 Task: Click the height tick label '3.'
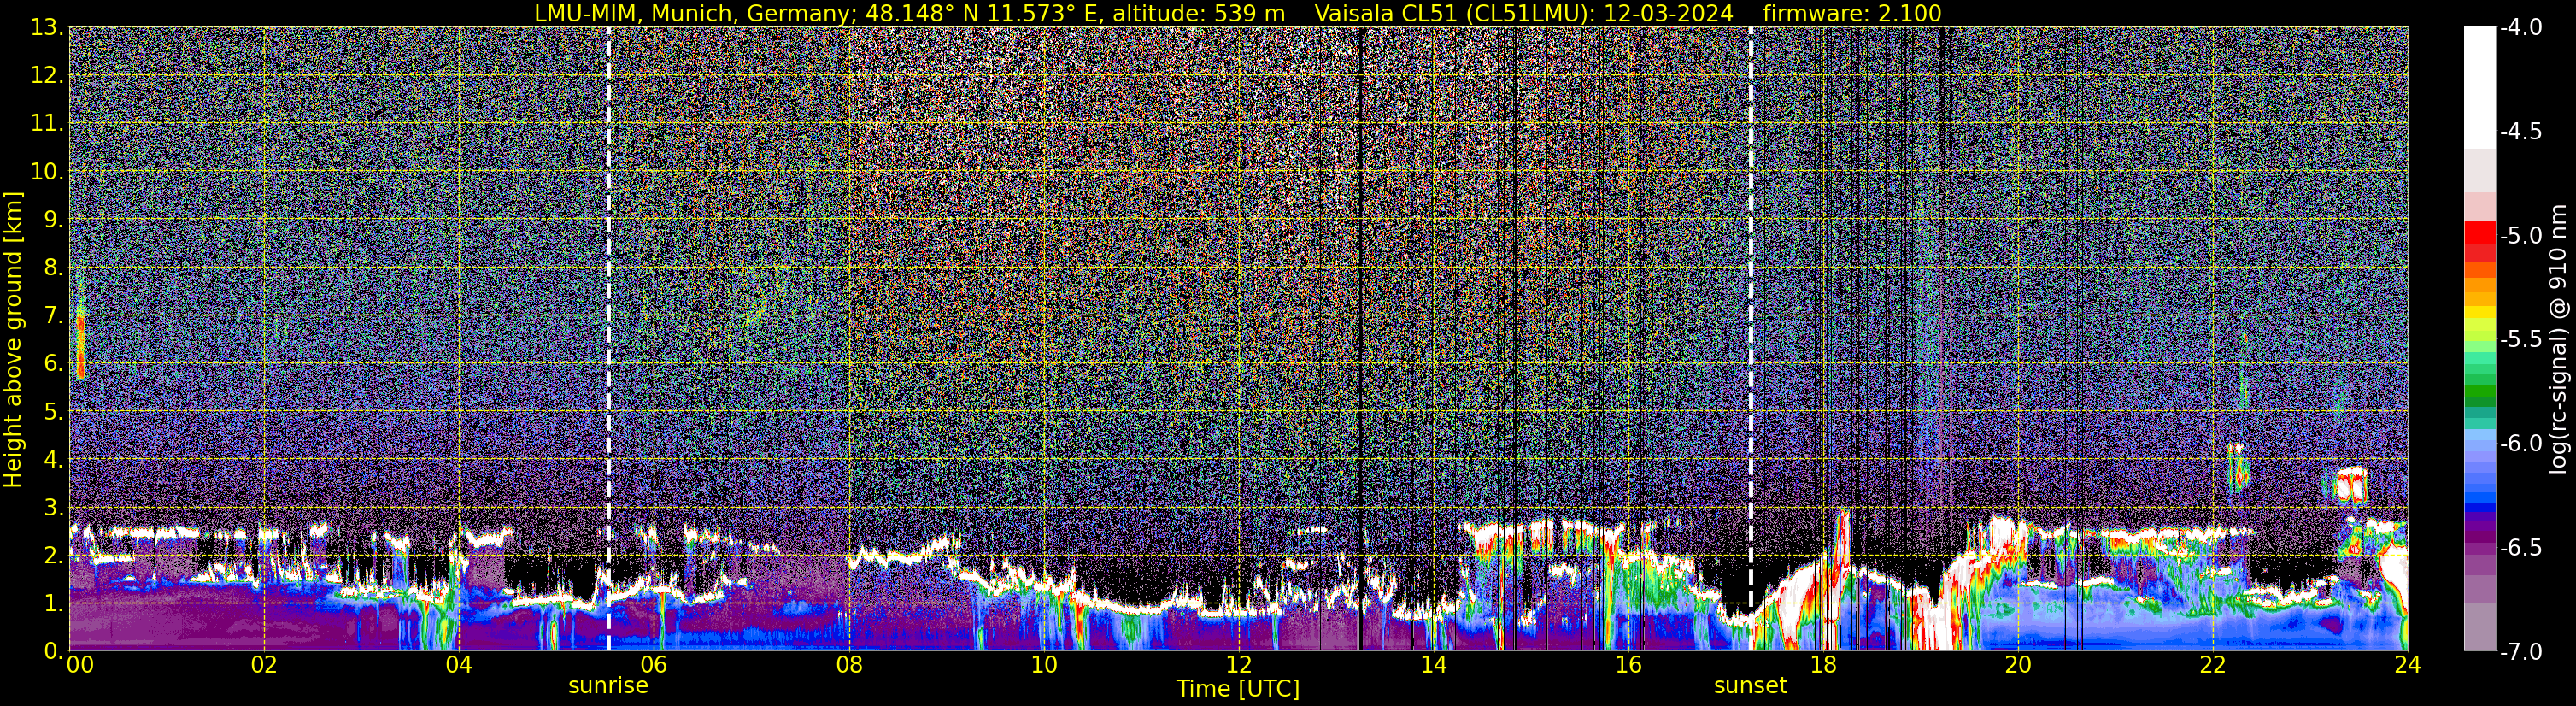point(52,507)
